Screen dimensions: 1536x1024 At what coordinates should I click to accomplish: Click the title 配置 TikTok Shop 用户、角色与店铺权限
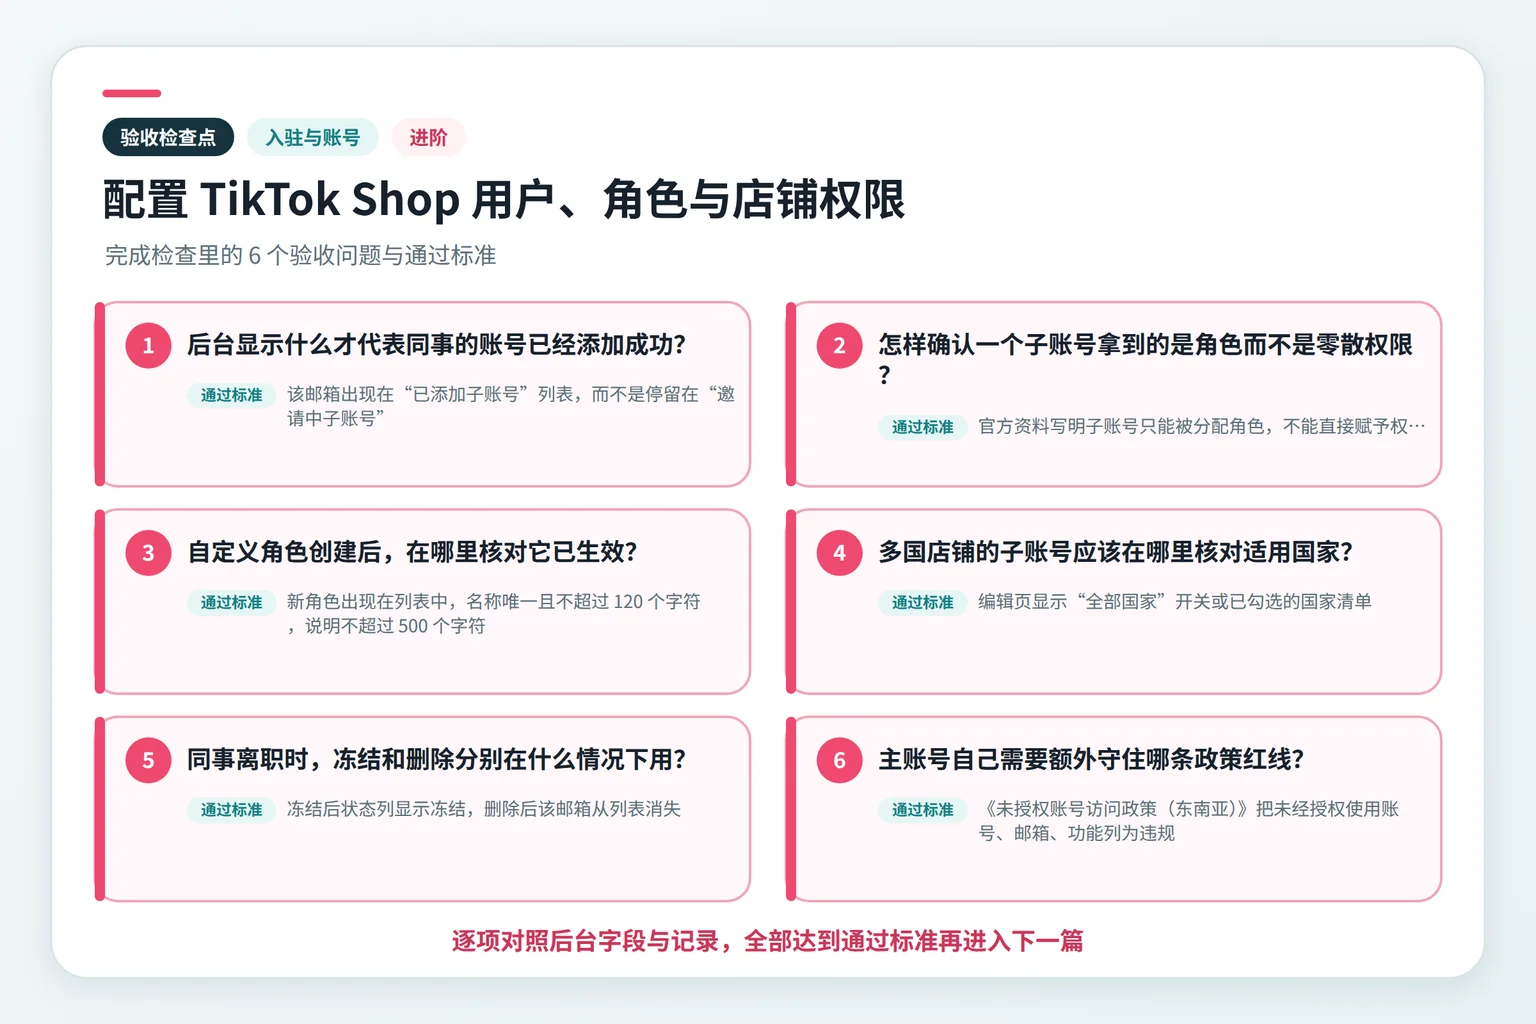pos(504,199)
